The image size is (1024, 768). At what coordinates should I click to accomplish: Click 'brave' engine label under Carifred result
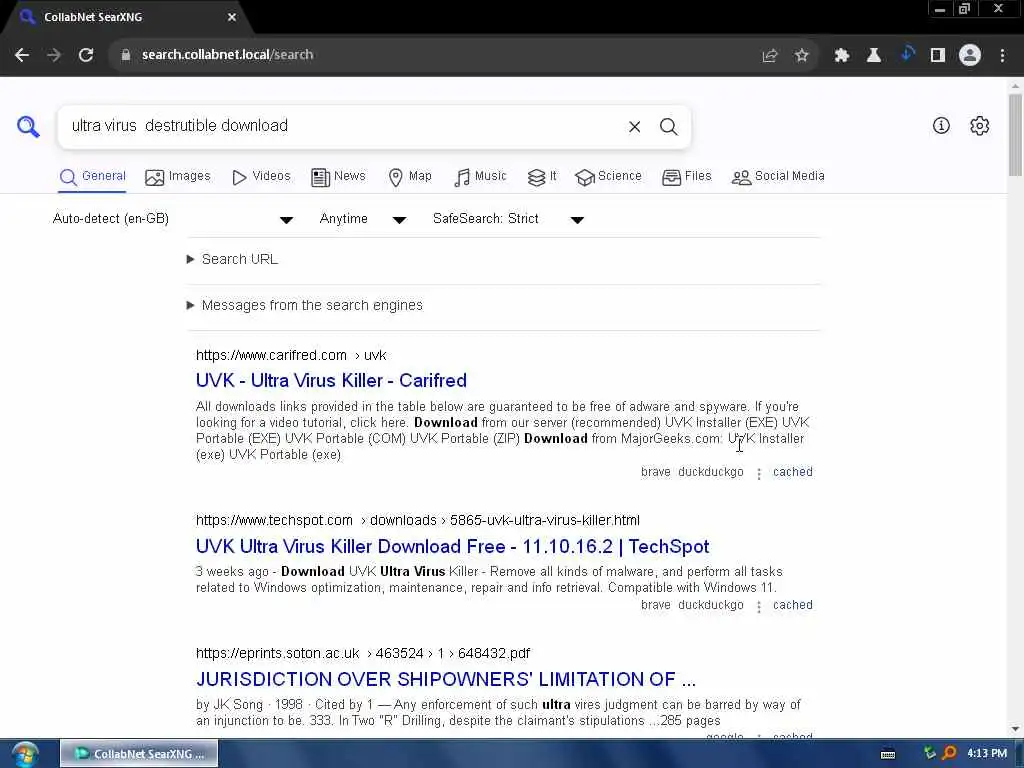(656, 472)
